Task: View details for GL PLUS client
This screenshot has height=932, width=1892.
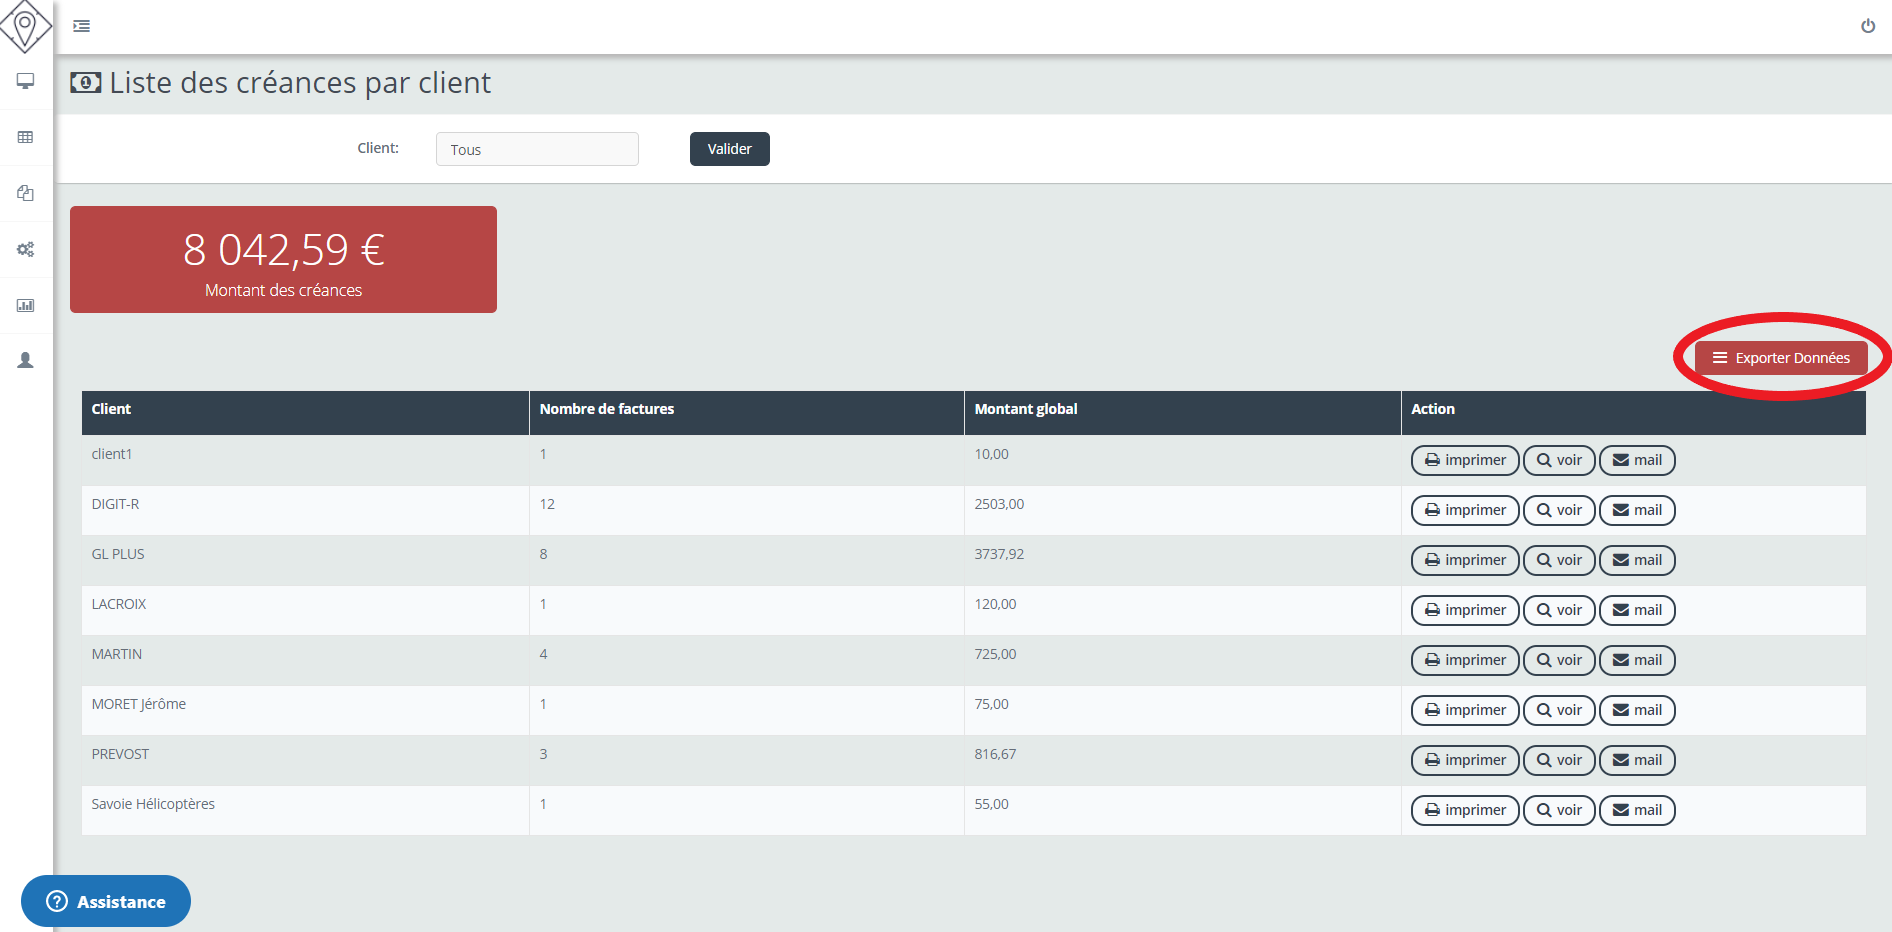Action: [1559, 560]
